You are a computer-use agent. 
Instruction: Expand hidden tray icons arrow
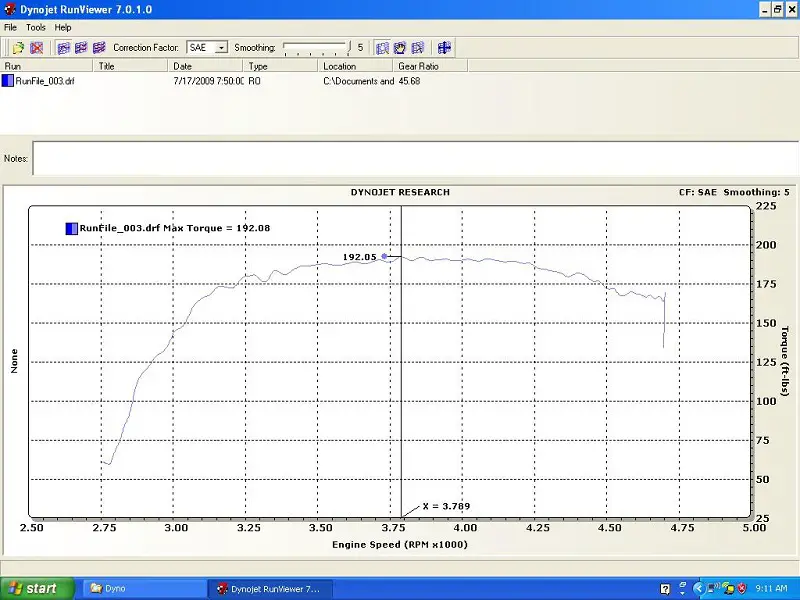(698, 589)
